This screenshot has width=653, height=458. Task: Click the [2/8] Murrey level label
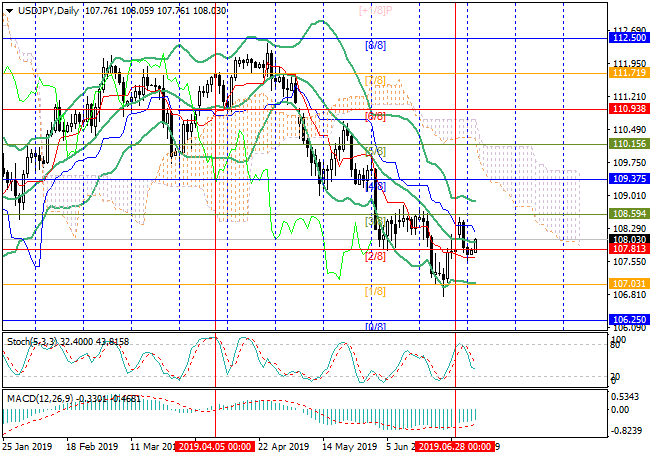tap(376, 256)
